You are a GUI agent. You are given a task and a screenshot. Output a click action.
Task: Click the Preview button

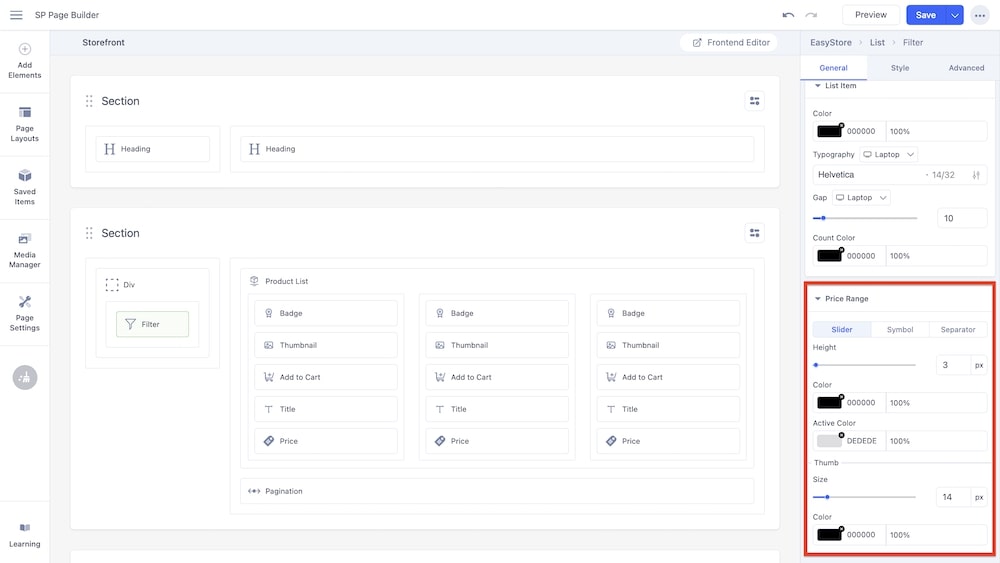pyautogui.click(x=870, y=15)
